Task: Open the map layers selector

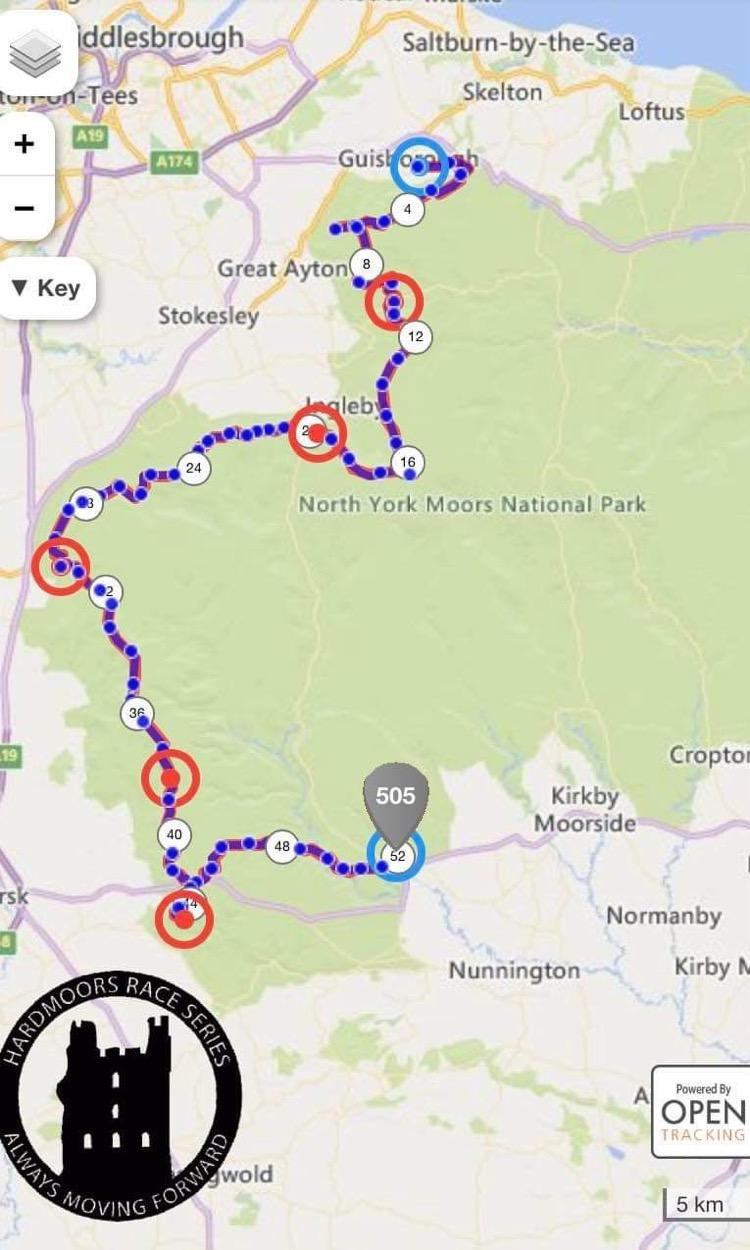Action: [x=36, y=55]
